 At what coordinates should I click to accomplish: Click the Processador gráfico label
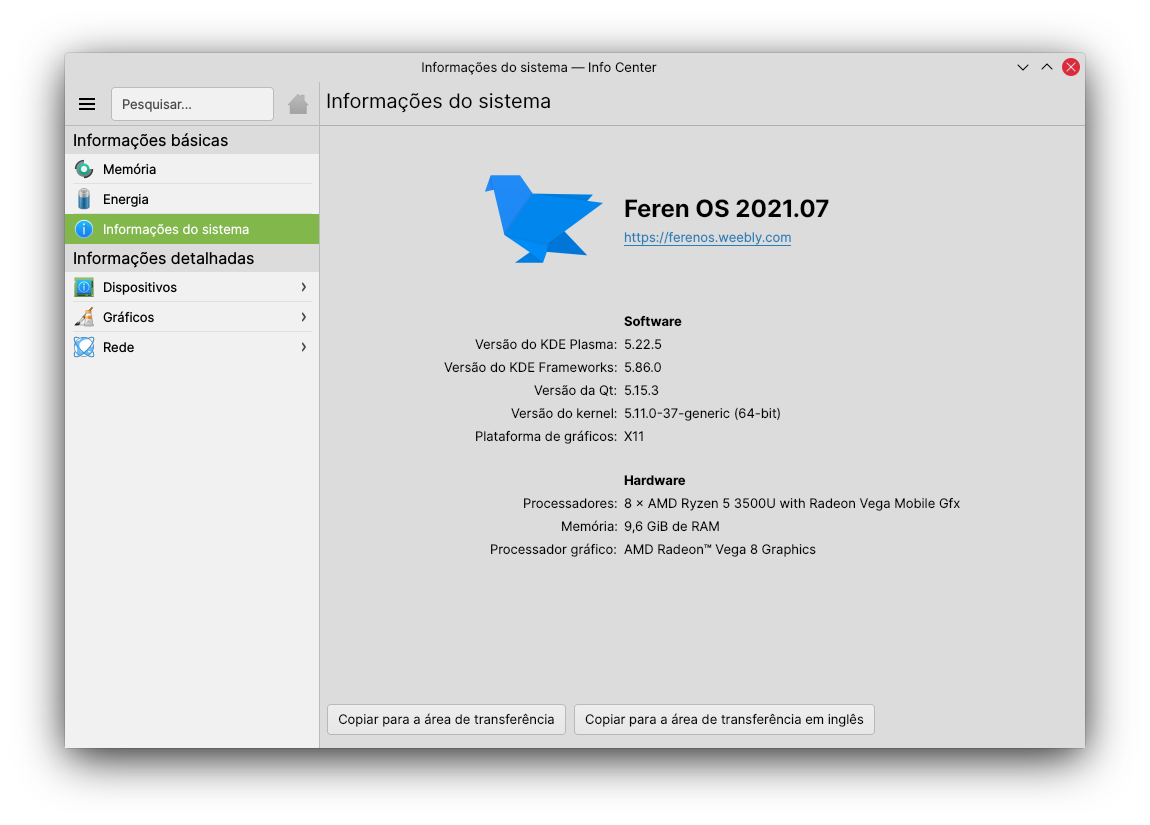553,550
